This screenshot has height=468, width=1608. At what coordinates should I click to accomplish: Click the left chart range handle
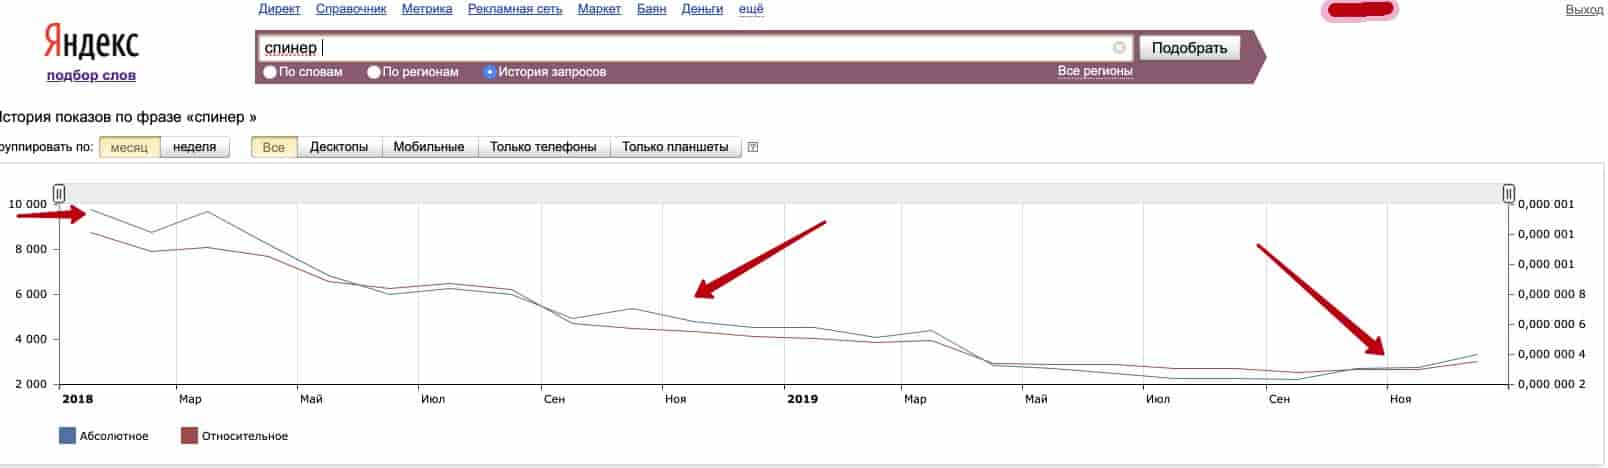(x=59, y=194)
